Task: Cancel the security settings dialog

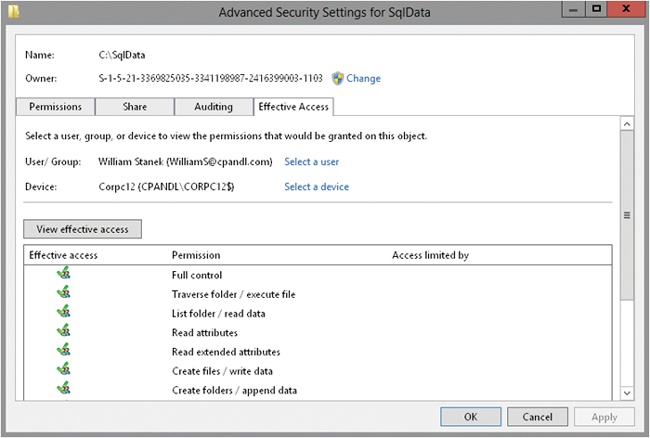Action: tap(537, 417)
